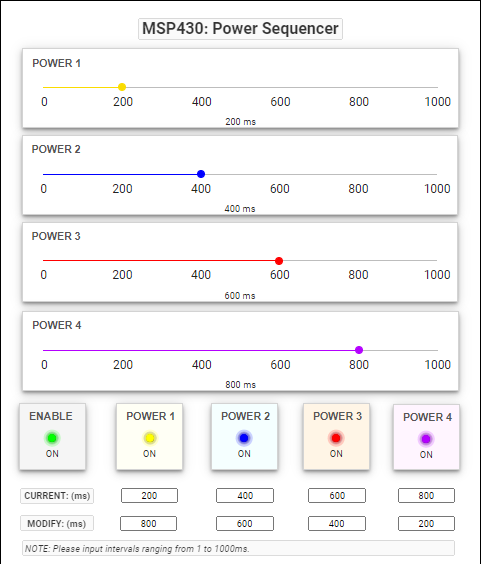Click the POWER 3 status box label

click(x=337, y=416)
